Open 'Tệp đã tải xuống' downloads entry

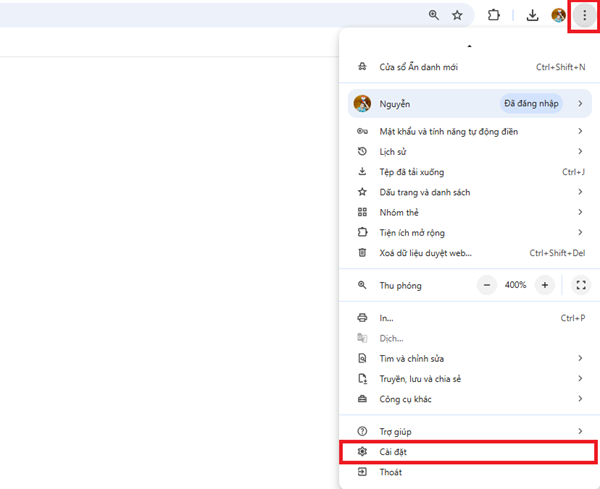click(x=411, y=172)
